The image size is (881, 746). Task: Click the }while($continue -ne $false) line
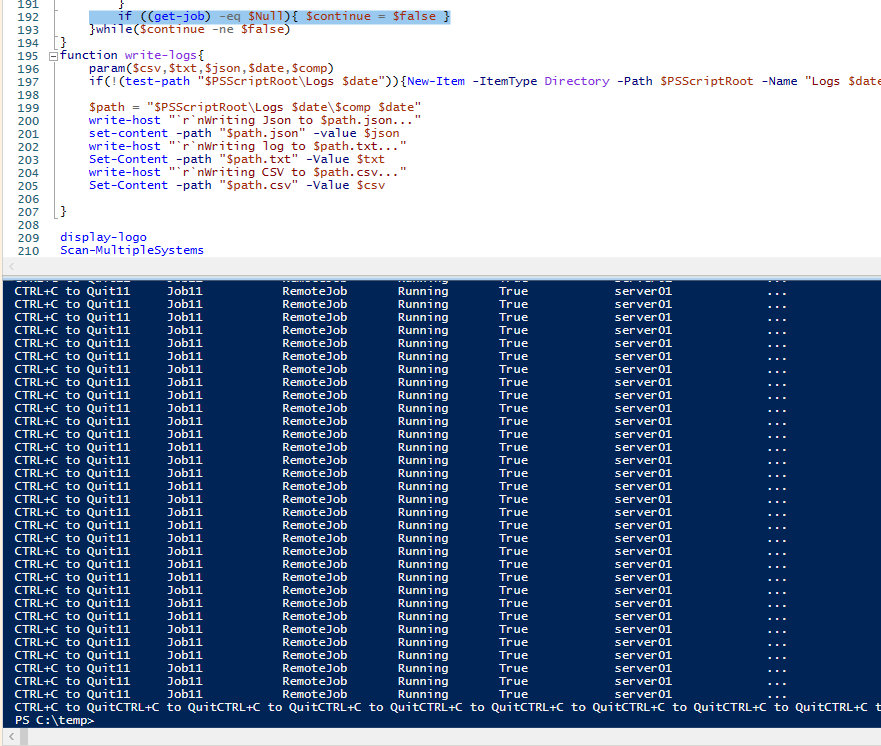pos(190,29)
